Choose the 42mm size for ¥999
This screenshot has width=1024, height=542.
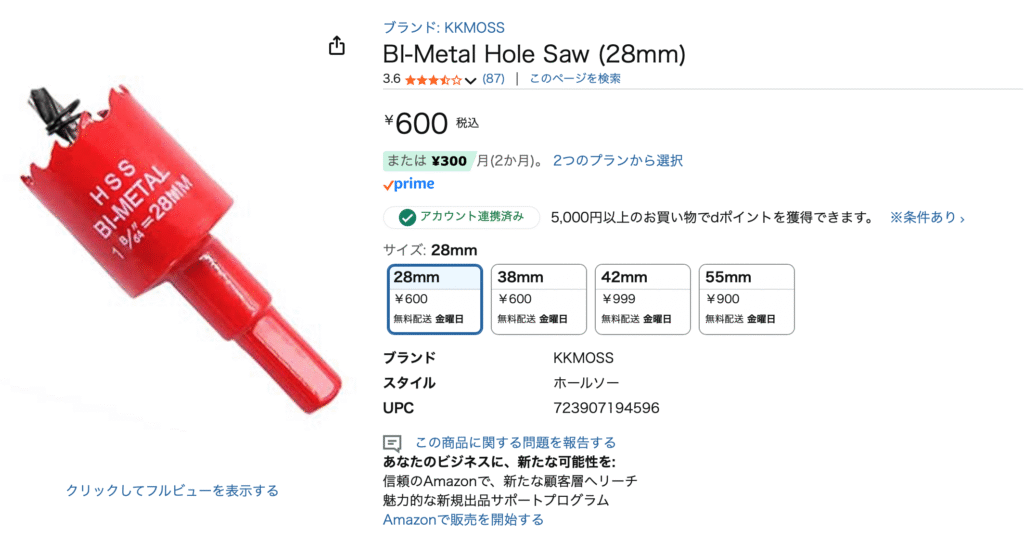click(x=643, y=299)
